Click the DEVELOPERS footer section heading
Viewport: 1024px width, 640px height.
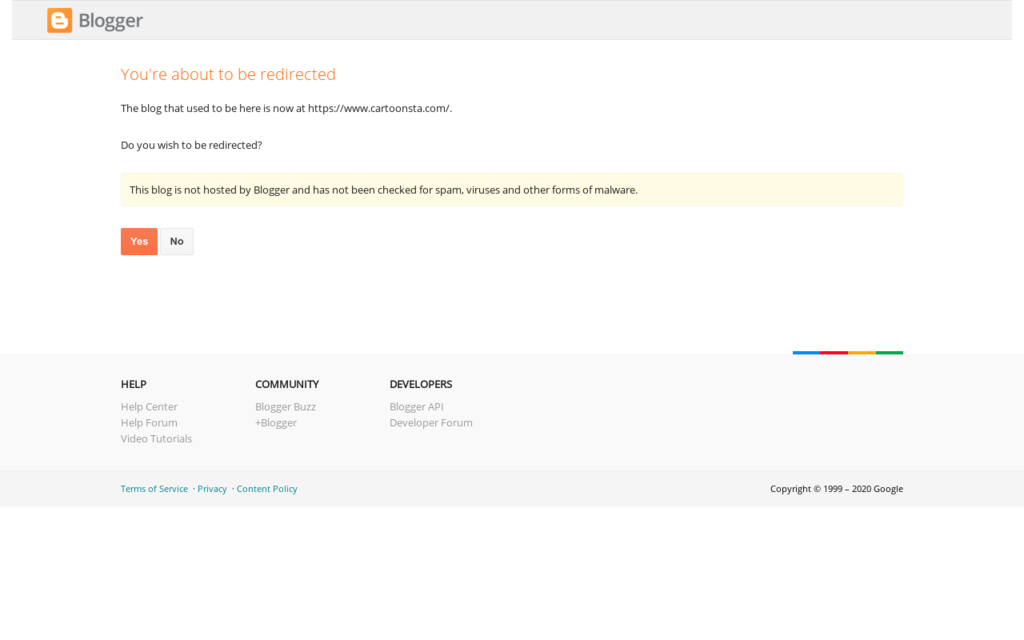pyautogui.click(x=420, y=384)
